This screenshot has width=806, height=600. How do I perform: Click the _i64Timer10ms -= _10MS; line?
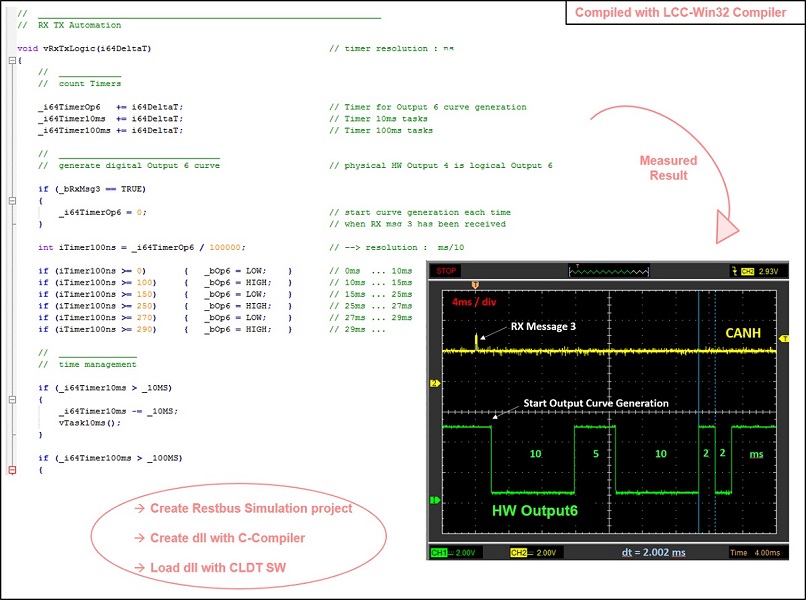click(118, 411)
